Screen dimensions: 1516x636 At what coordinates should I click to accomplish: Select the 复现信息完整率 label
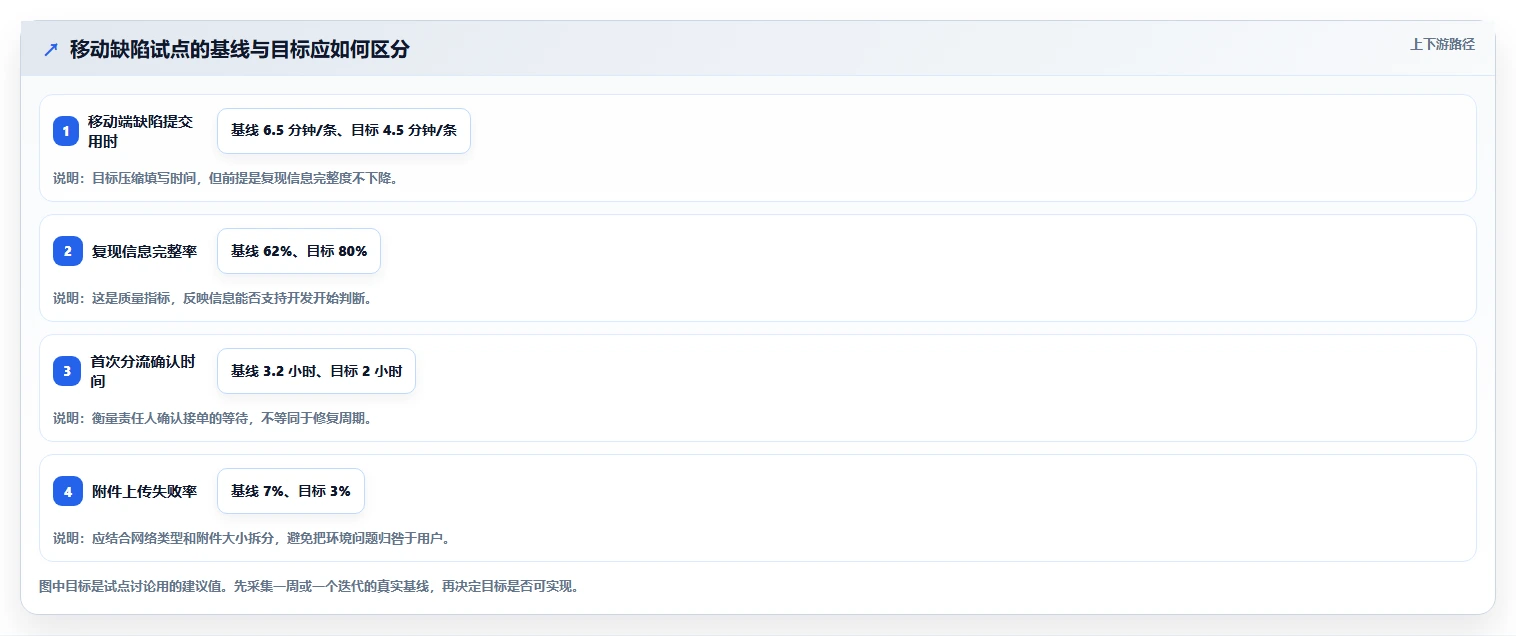144,251
